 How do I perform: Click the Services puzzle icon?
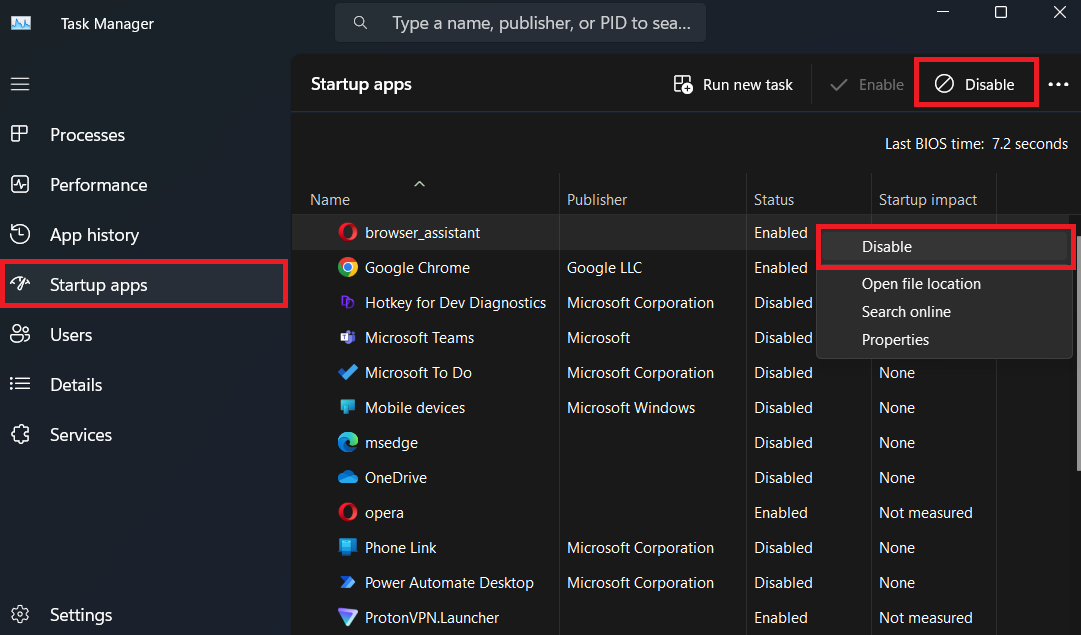coord(20,434)
